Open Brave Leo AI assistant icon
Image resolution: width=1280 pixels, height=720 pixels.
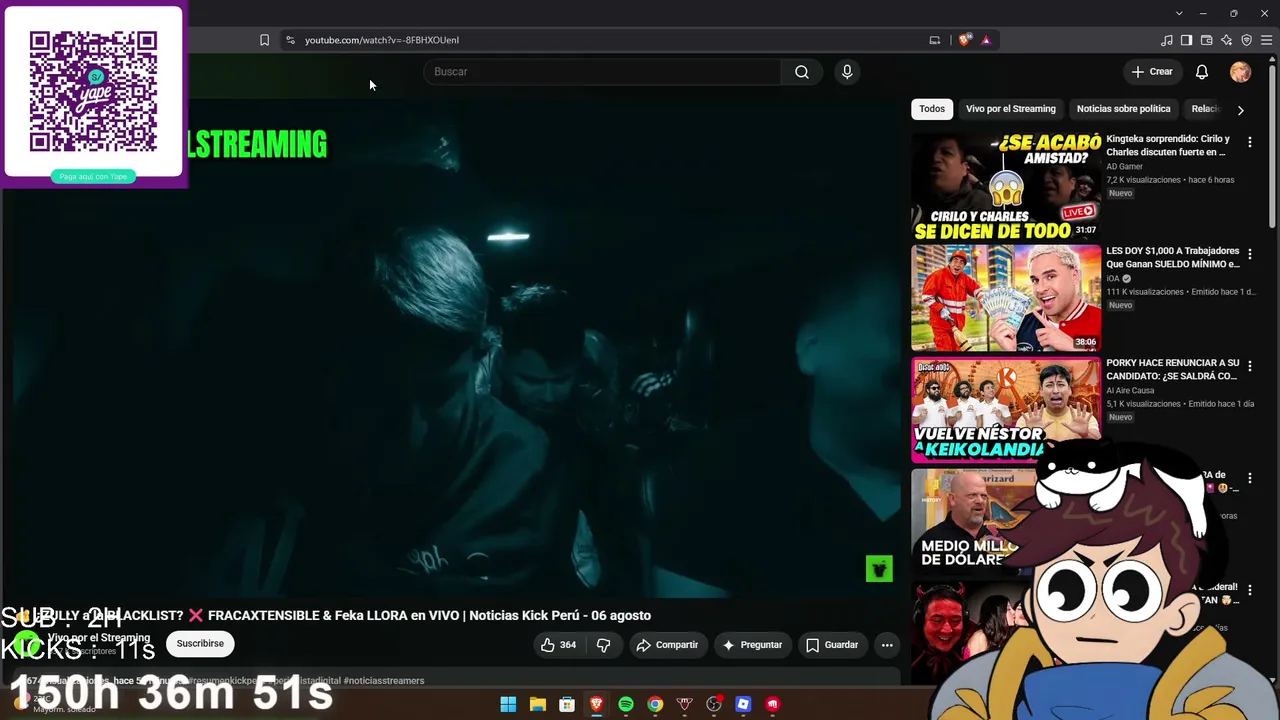click(x=1227, y=40)
